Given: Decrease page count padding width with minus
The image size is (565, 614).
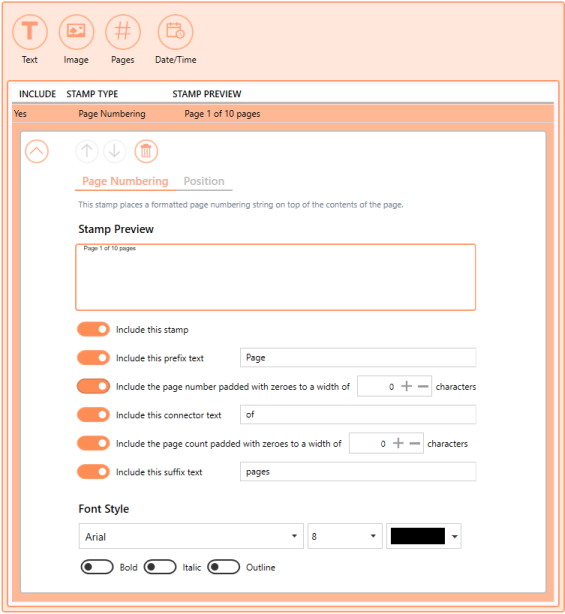Looking at the screenshot, I should 415,443.
